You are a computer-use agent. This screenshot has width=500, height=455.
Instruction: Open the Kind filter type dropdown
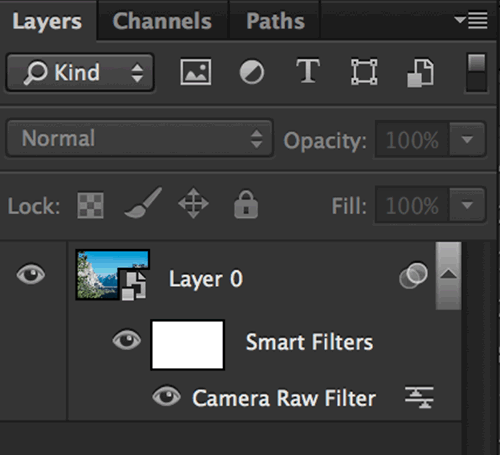[x=80, y=72]
